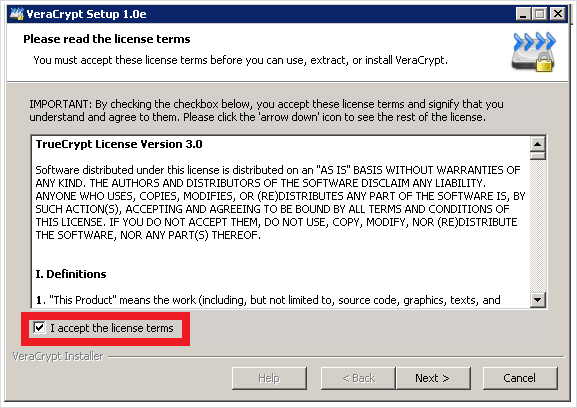This screenshot has height=408, width=577.
Task: Click the 'VeraCrypt Setup 1.0e' title bar text
Action: pyautogui.click(x=86, y=14)
